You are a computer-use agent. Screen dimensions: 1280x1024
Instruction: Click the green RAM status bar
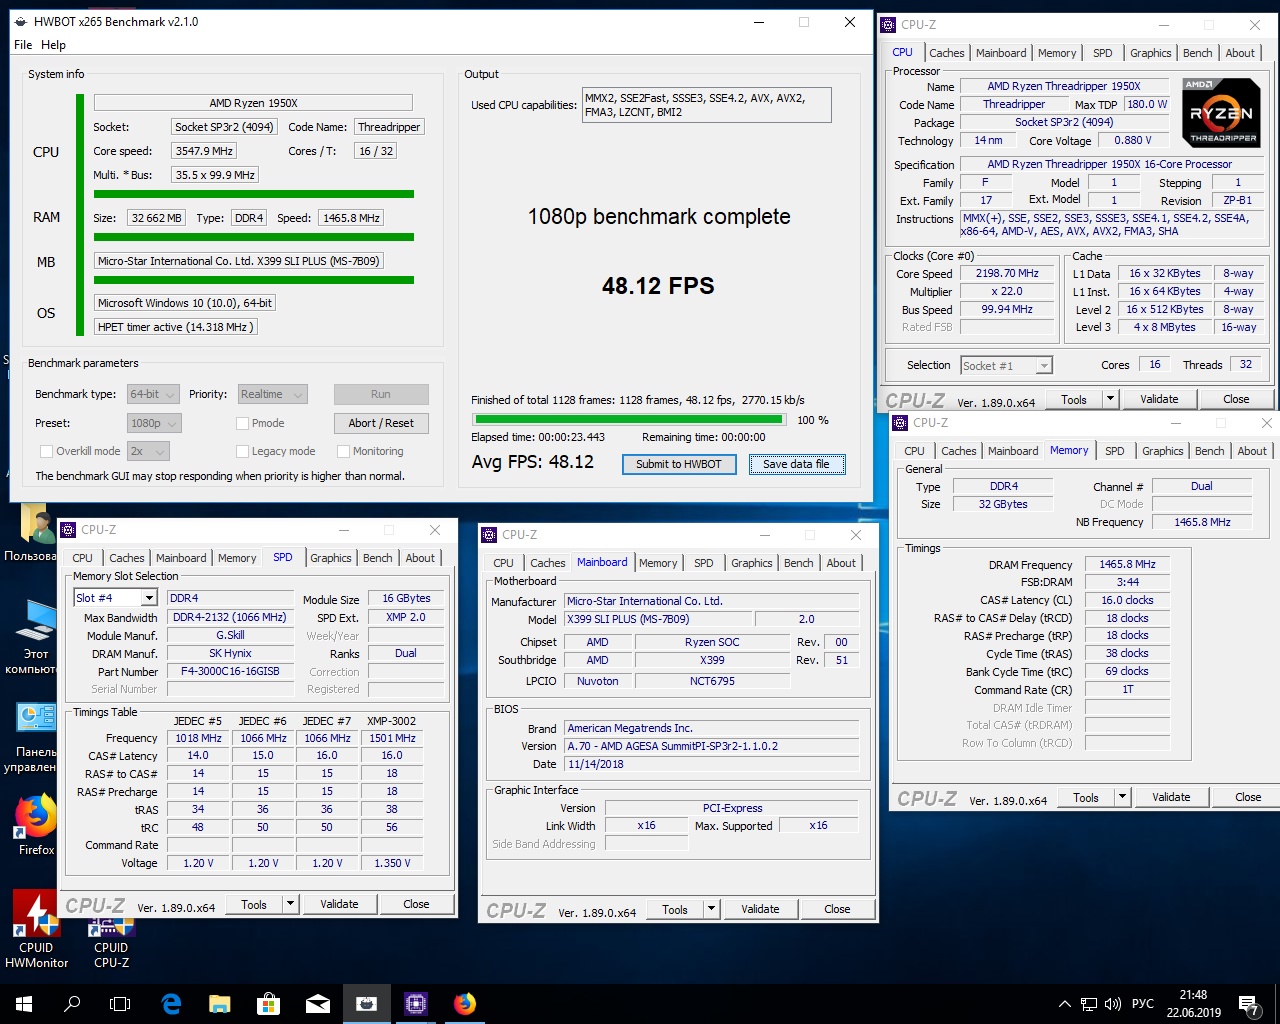click(254, 237)
